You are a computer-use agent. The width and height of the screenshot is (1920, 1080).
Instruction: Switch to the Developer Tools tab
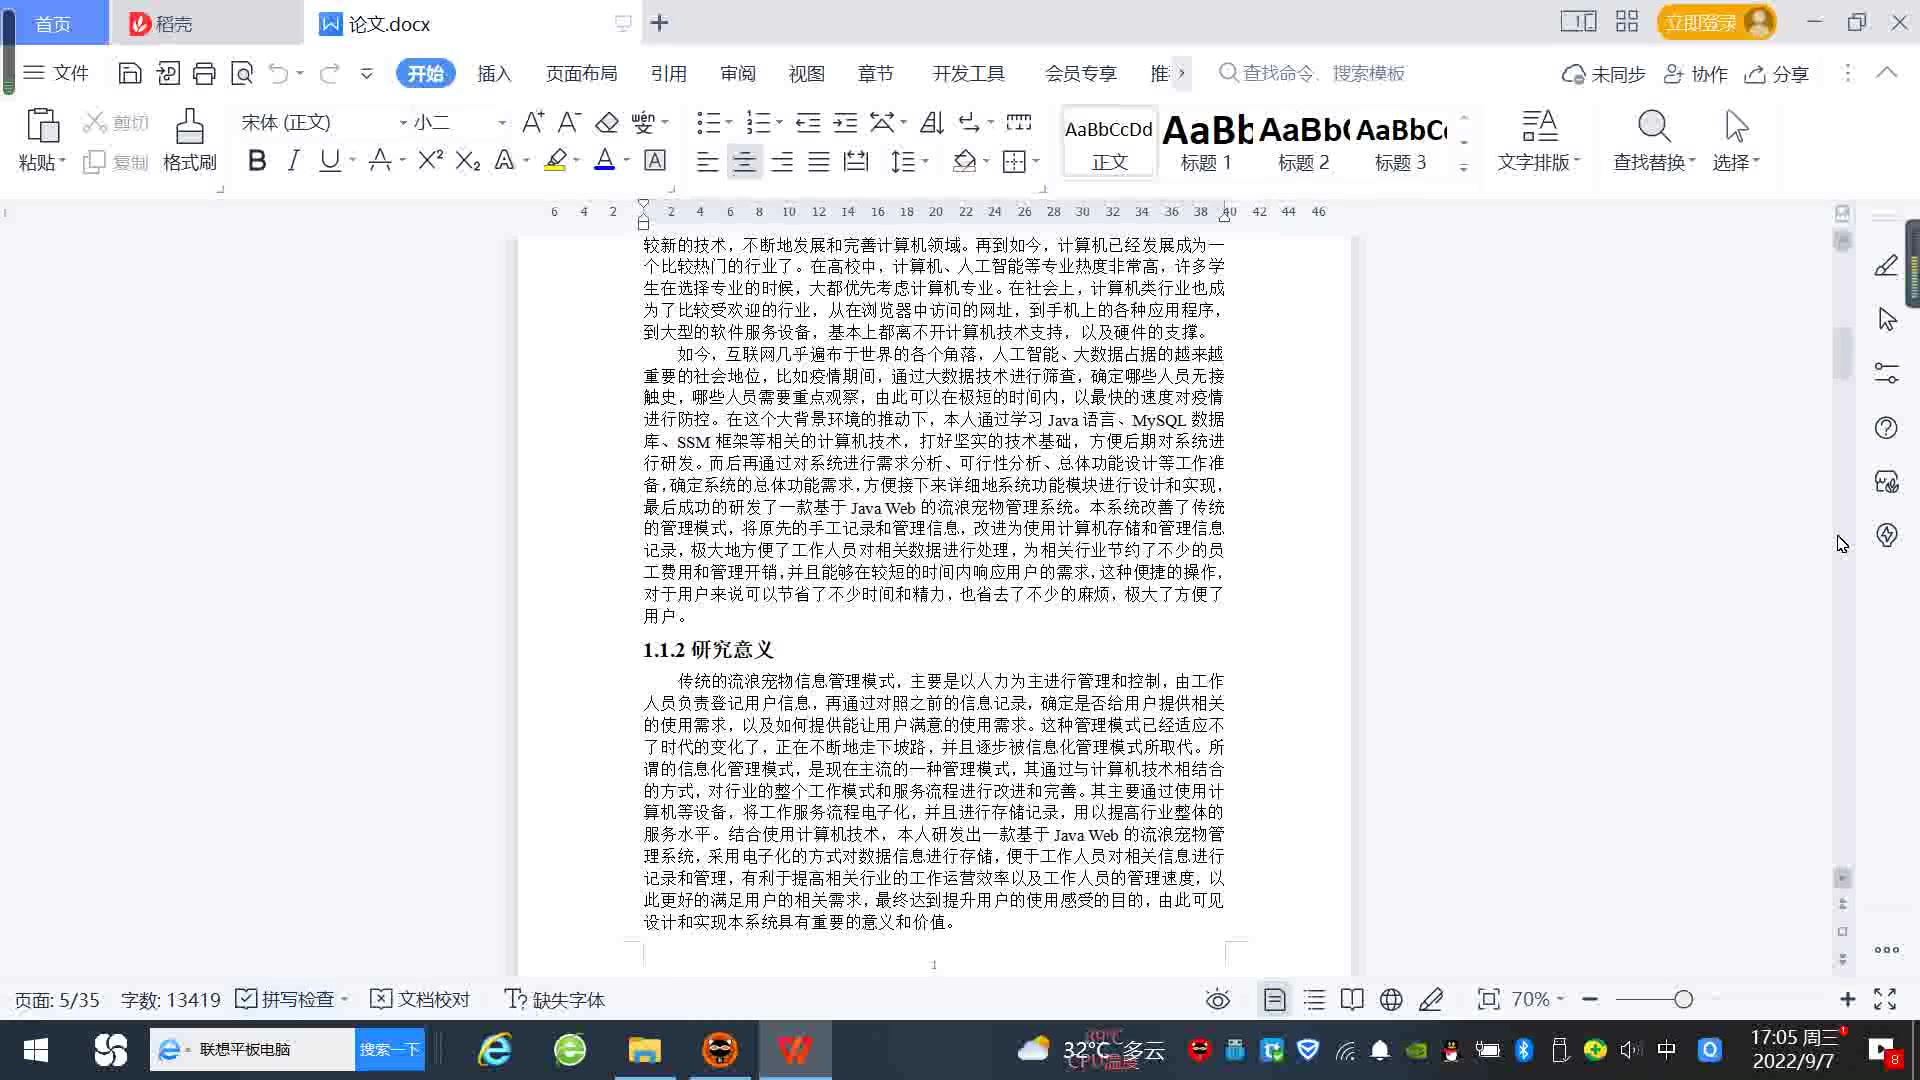tap(968, 73)
